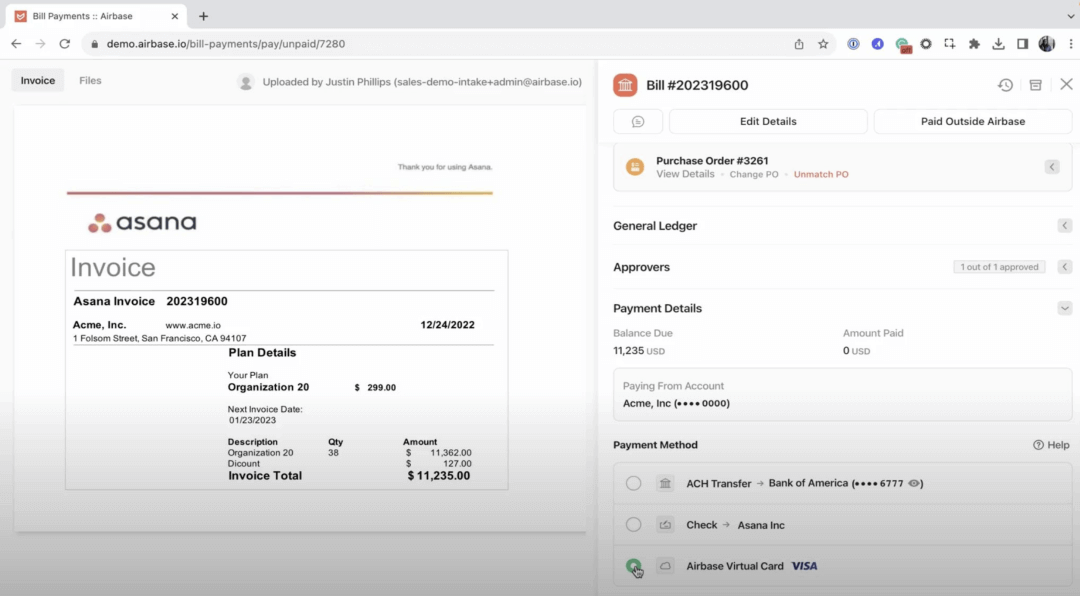
Task: Close the Bill Payments browser tab
Action: (174, 16)
